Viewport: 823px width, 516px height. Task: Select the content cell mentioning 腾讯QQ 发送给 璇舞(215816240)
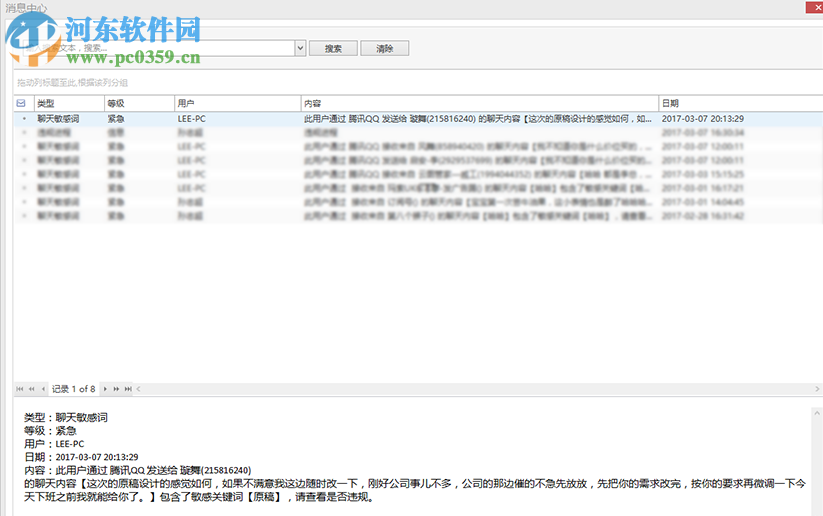click(x=480, y=119)
